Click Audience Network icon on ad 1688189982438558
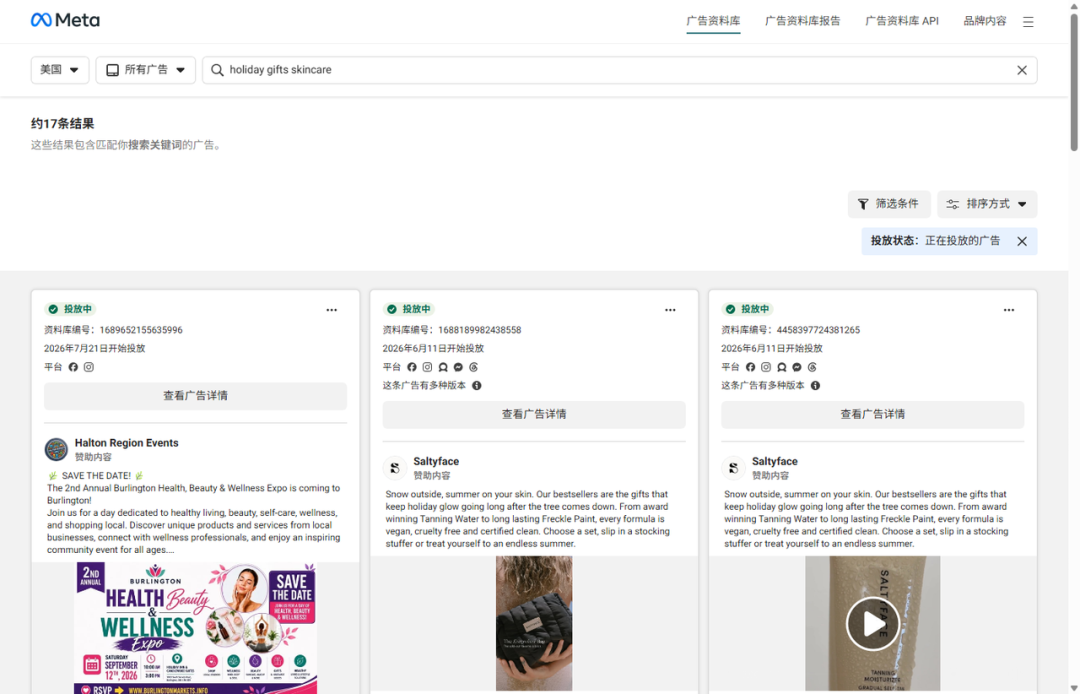 point(443,367)
